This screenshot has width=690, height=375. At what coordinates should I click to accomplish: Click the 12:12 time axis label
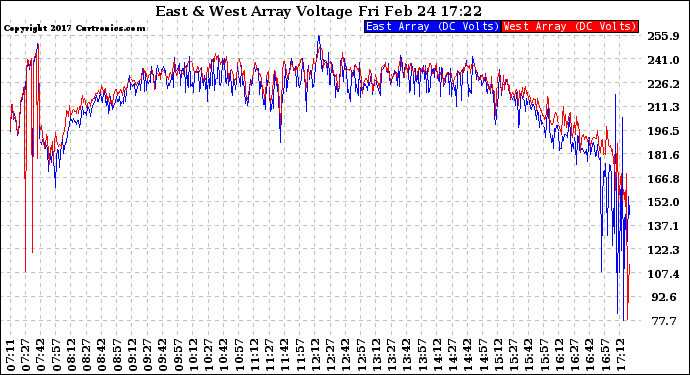point(315,355)
